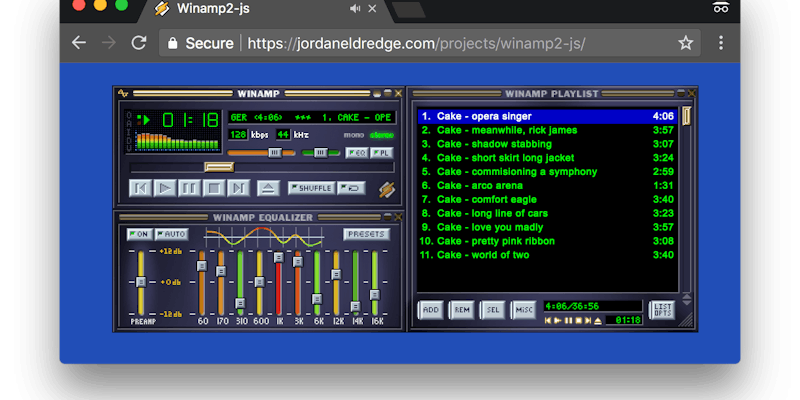
Task: Open the equalizer PRESETS menu
Action: 366,234
